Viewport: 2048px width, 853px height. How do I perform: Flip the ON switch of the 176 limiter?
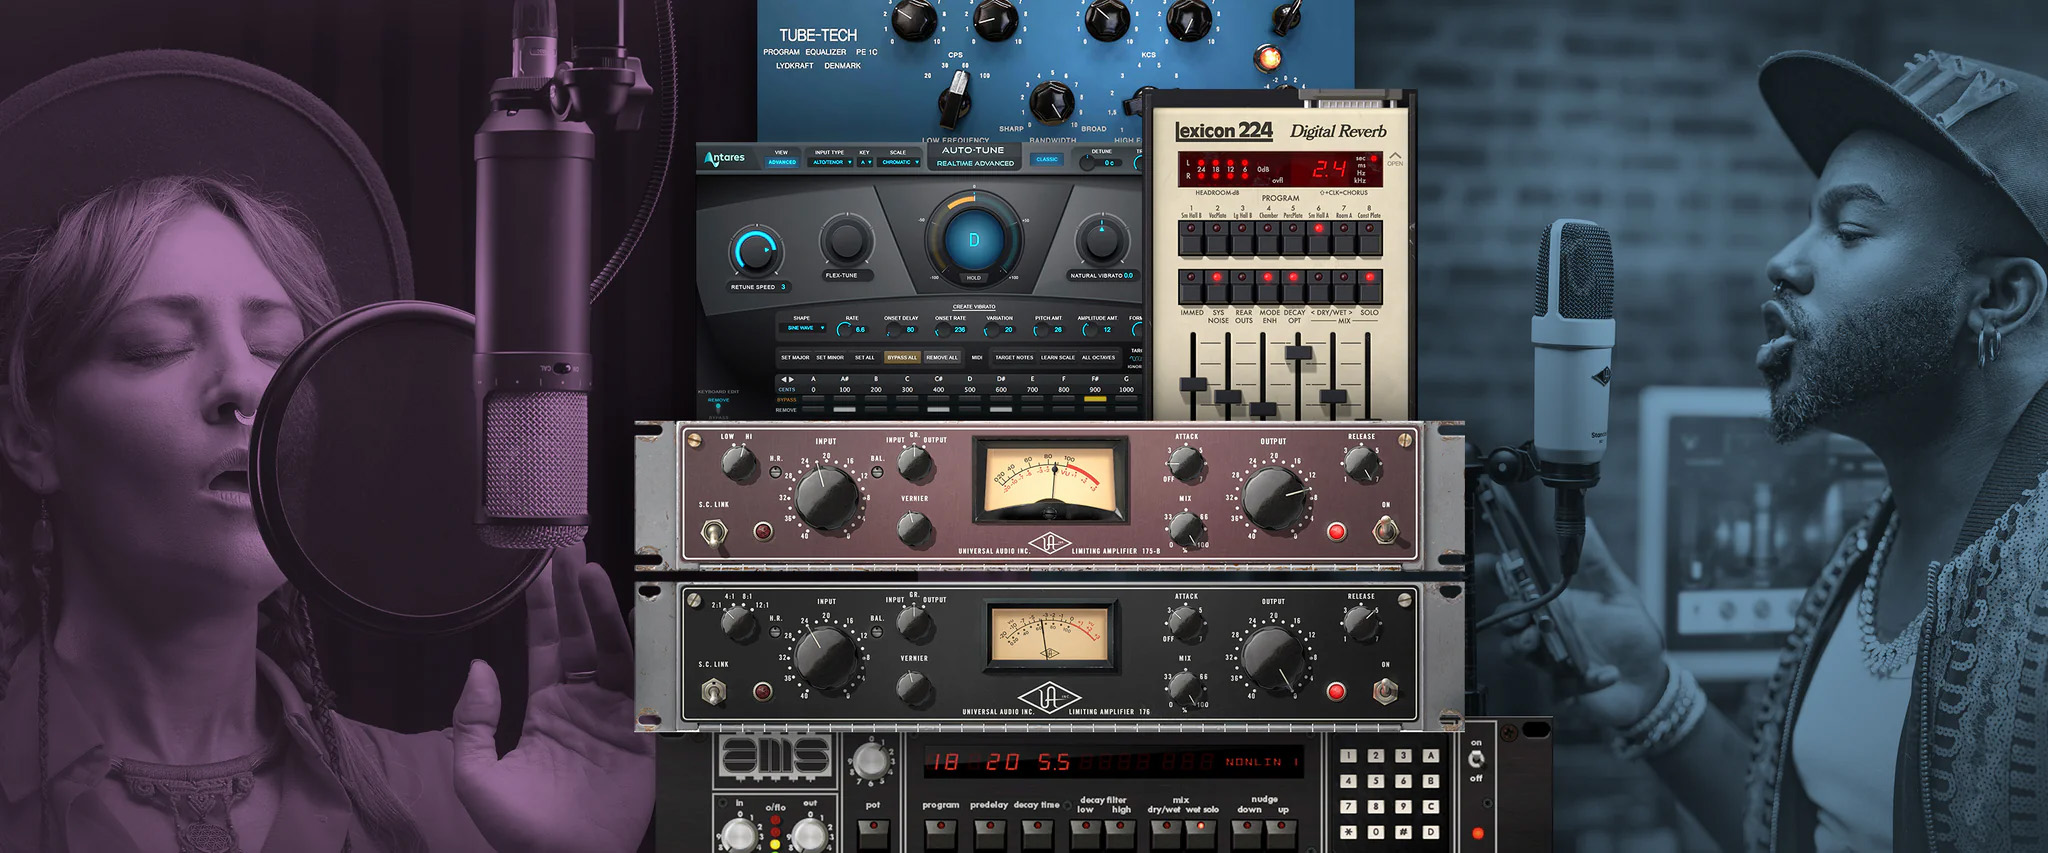pos(1385,690)
